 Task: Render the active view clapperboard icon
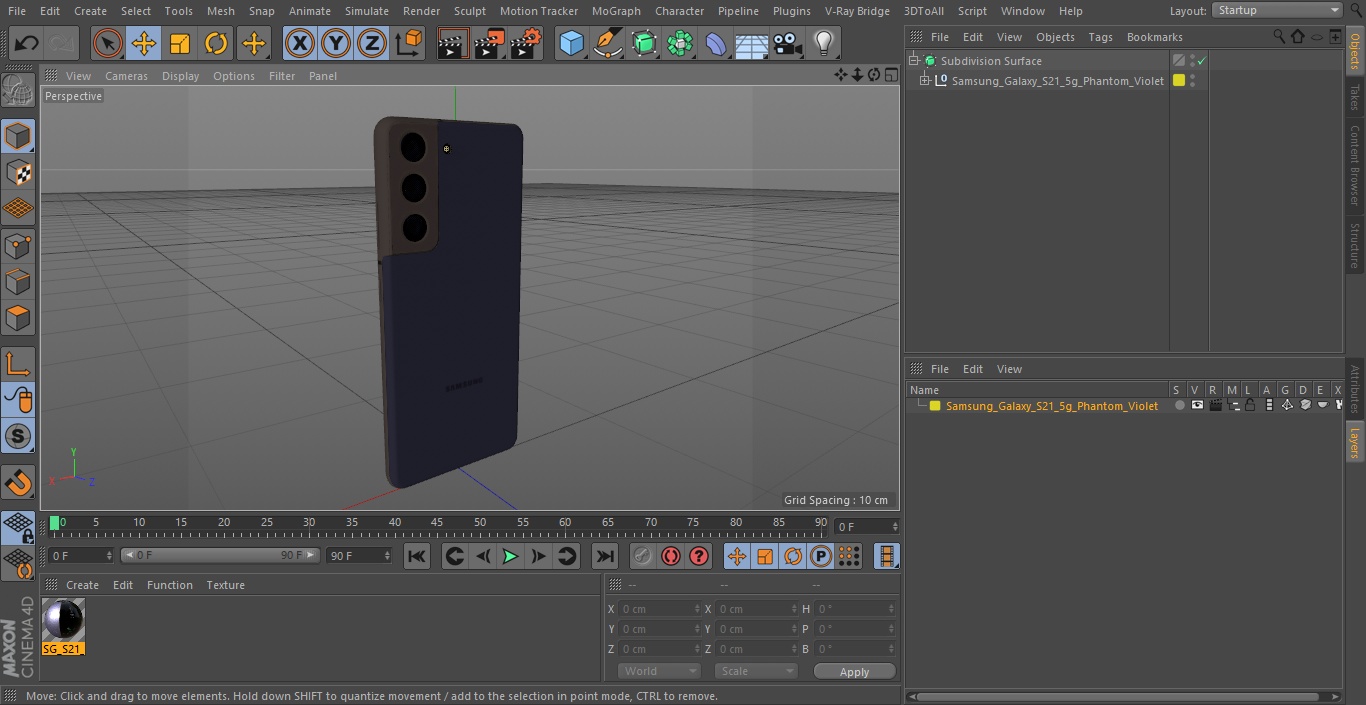pos(452,44)
